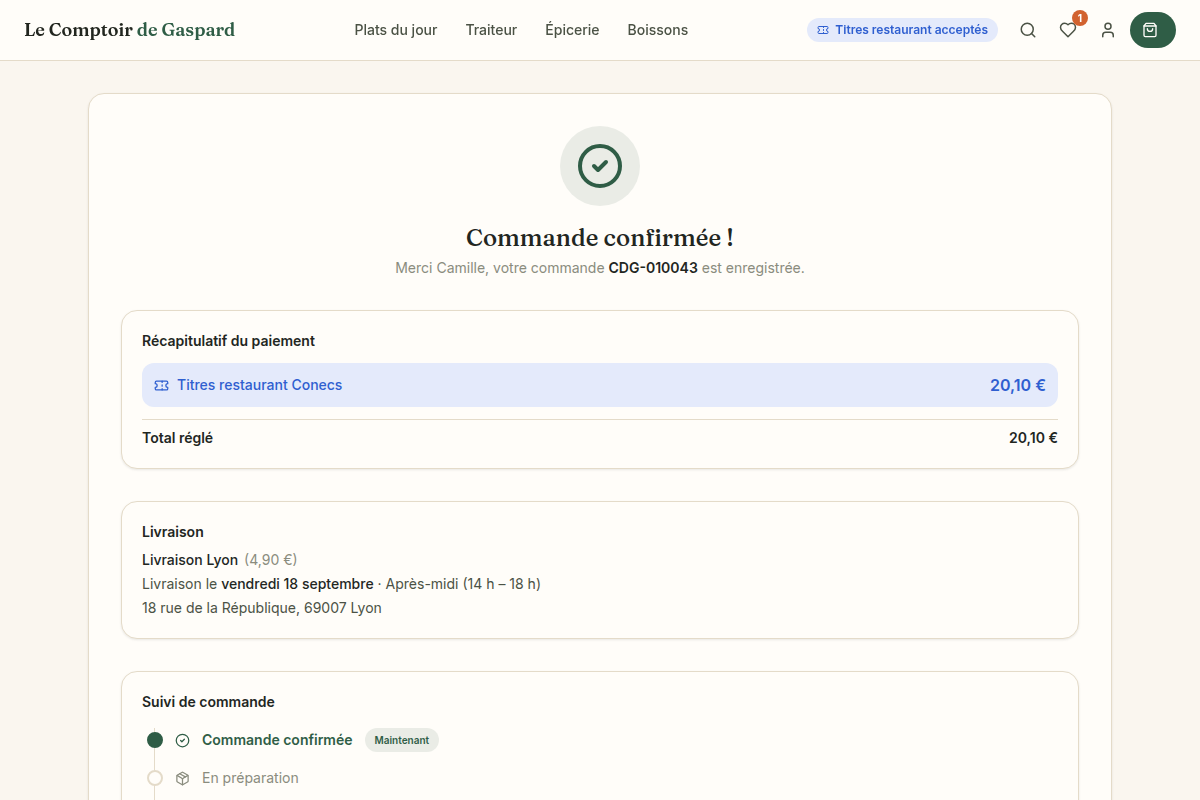
Task: Open the user account icon
Action: pyautogui.click(x=1108, y=30)
